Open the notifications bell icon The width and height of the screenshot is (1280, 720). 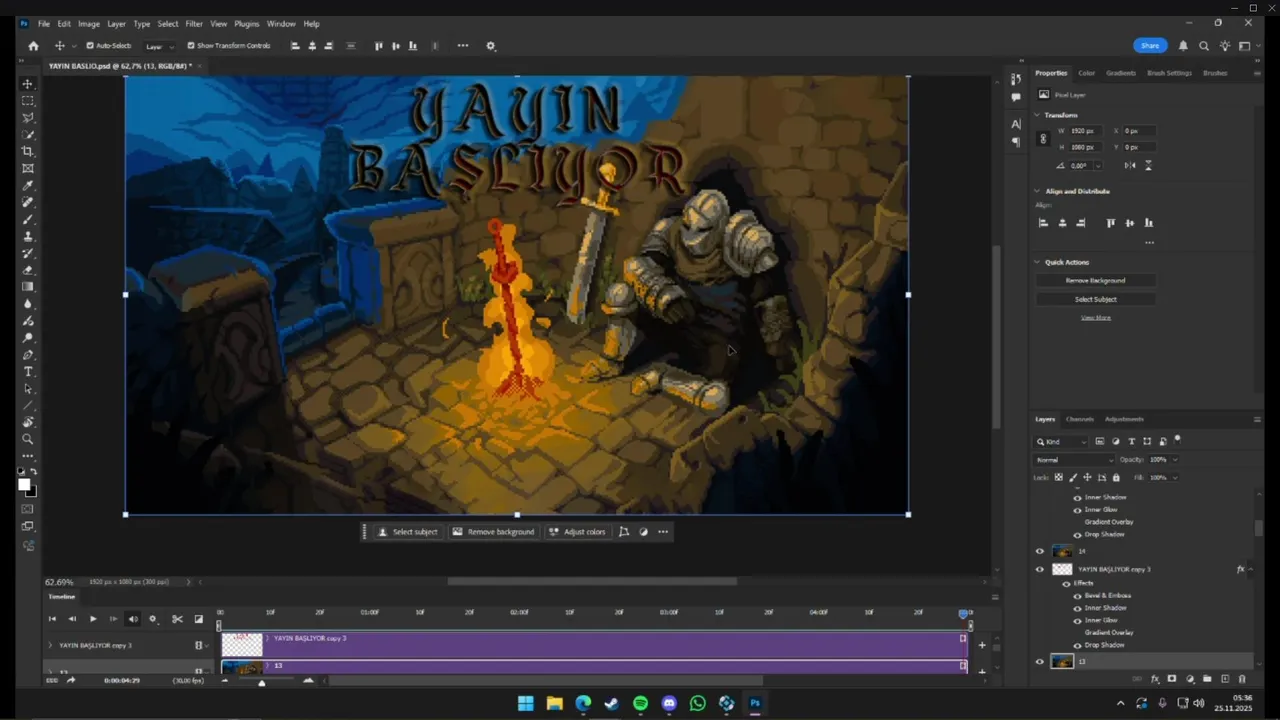pyautogui.click(x=1183, y=46)
